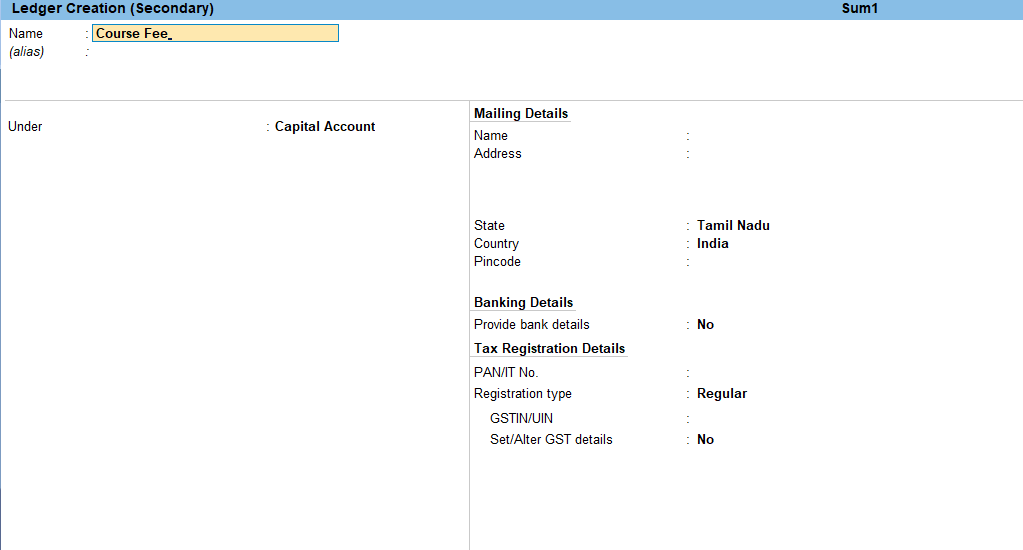The height and width of the screenshot is (550, 1023).
Task: Click the Mailing Details section heading
Action: click(x=521, y=114)
